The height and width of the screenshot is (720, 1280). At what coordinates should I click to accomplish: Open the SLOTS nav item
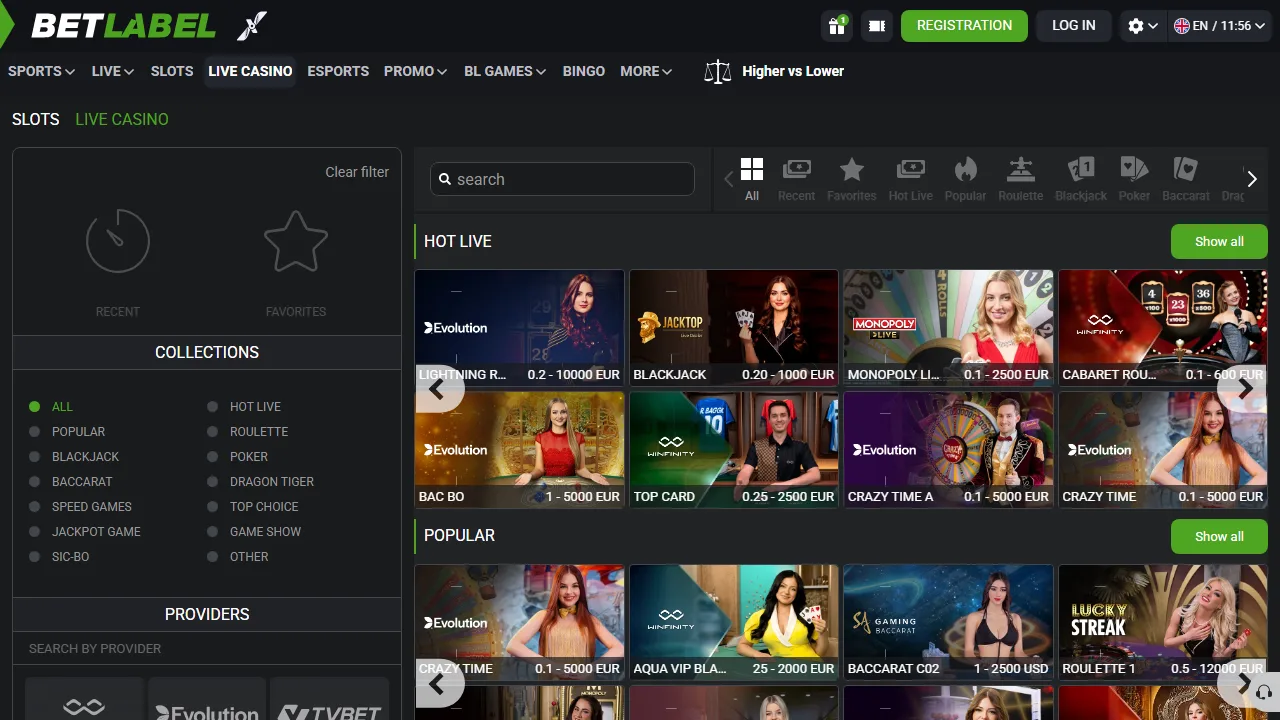pyautogui.click(x=172, y=71)
